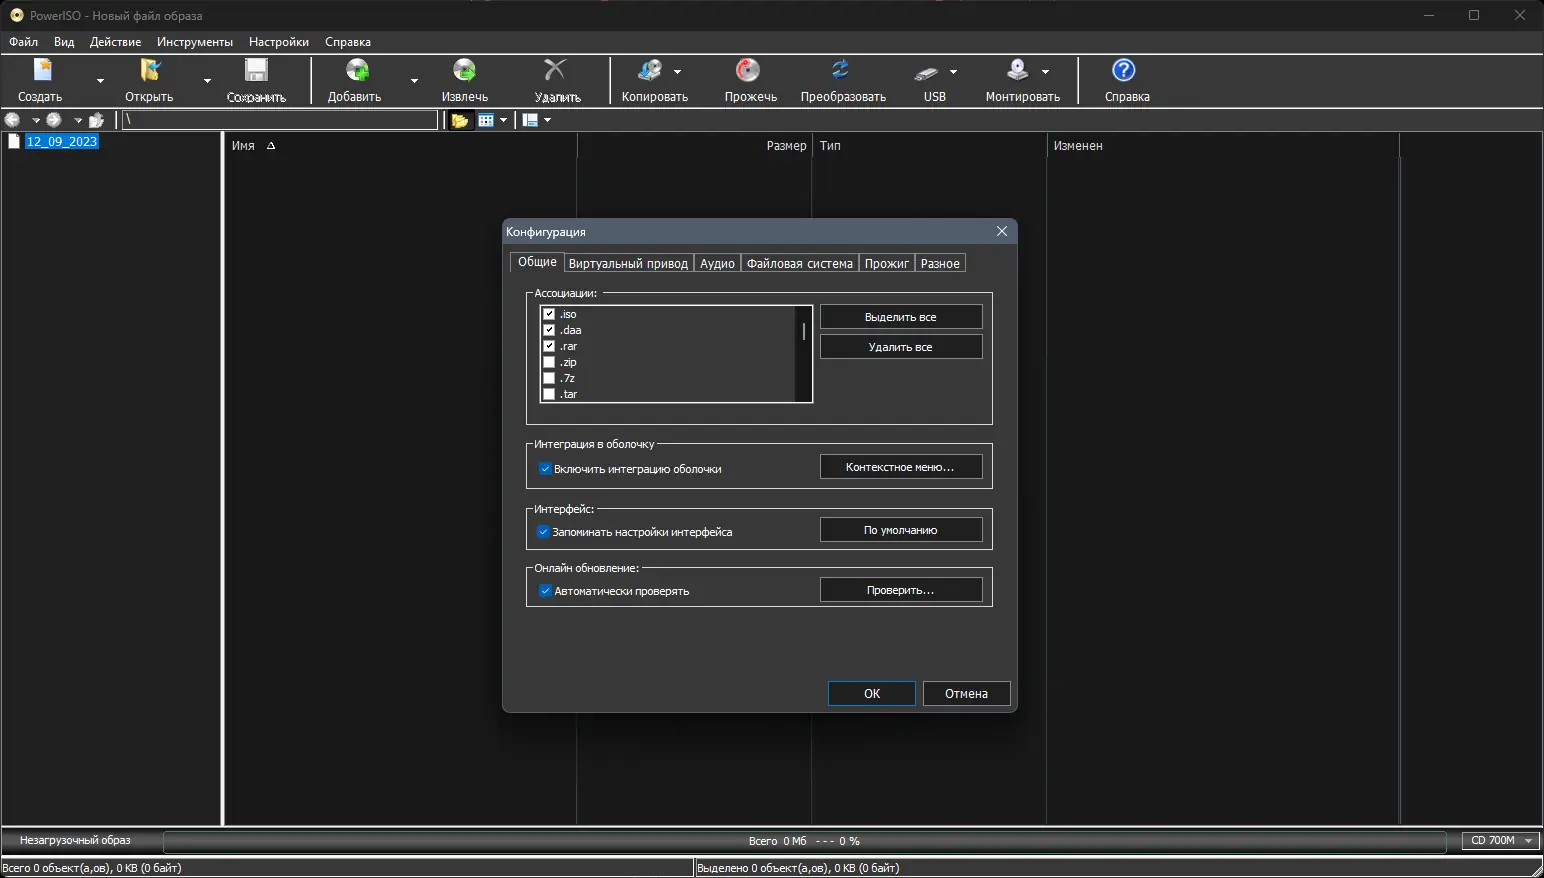Expand the Копировать dropdown arrow
Screen dimensions: 1544x878
tap(677, 72)
